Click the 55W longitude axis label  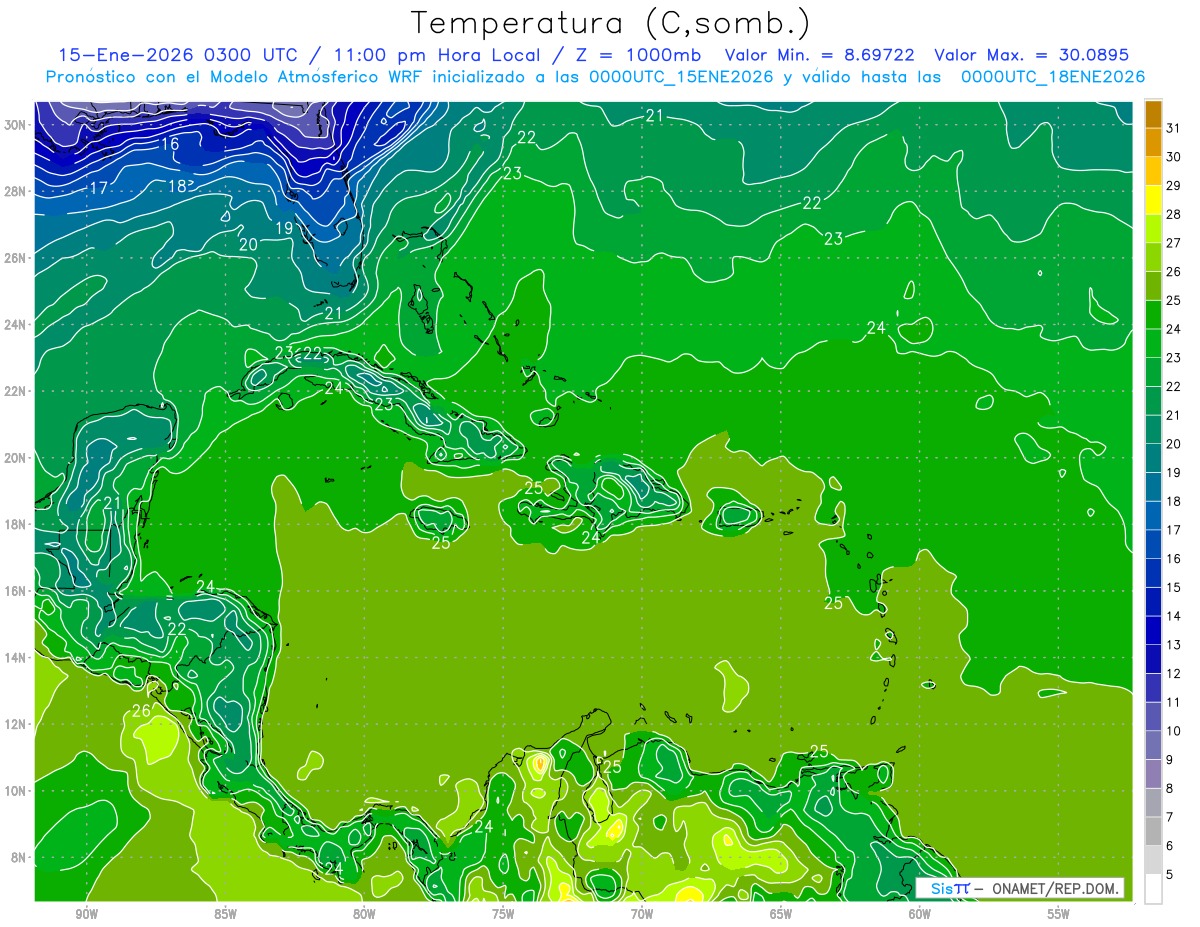(1058, 914)
